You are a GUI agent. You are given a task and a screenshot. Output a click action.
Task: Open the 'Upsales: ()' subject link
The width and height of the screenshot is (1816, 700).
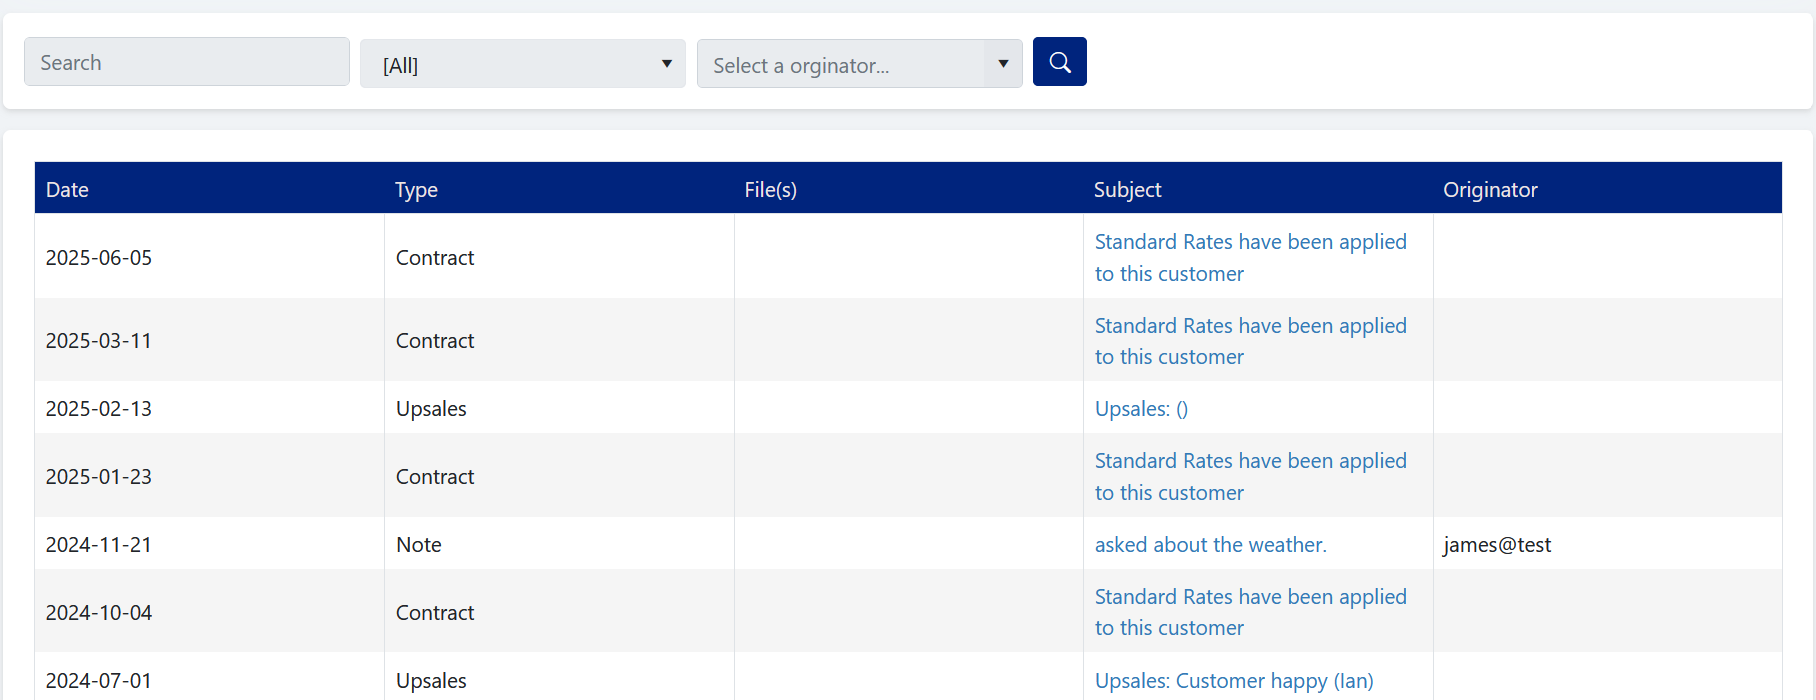(x=1141, y=409)
